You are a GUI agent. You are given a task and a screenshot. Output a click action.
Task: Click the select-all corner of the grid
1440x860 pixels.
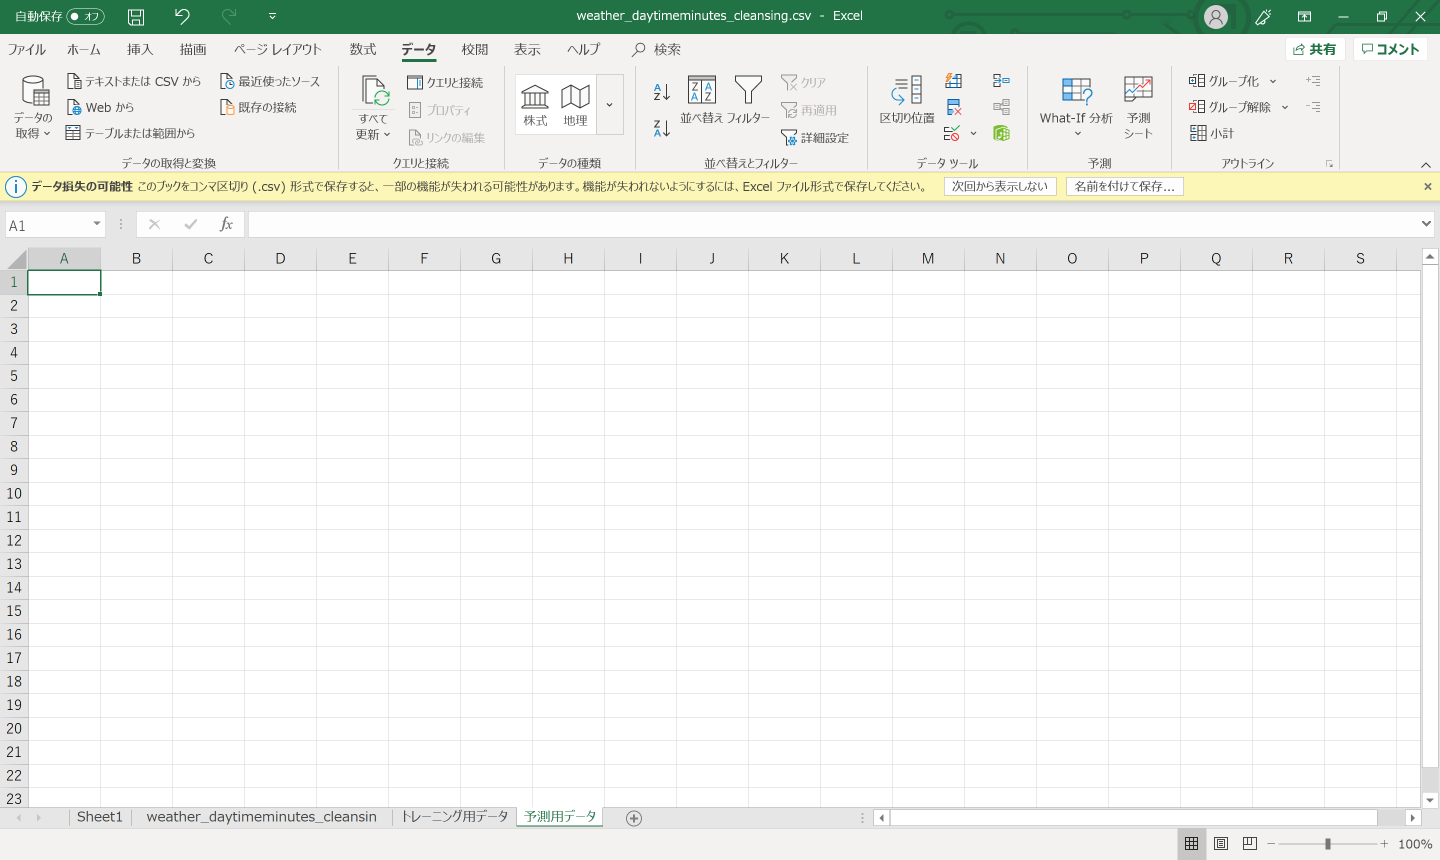tap(14, 259)
